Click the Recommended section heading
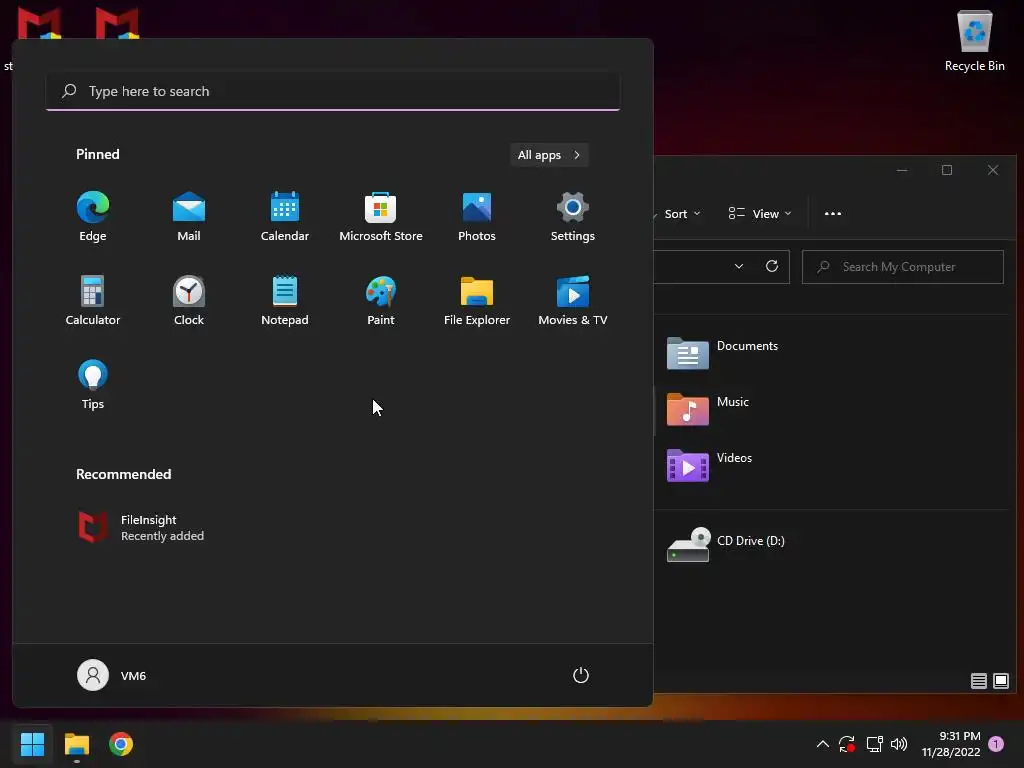 click(x=123, y=474)
